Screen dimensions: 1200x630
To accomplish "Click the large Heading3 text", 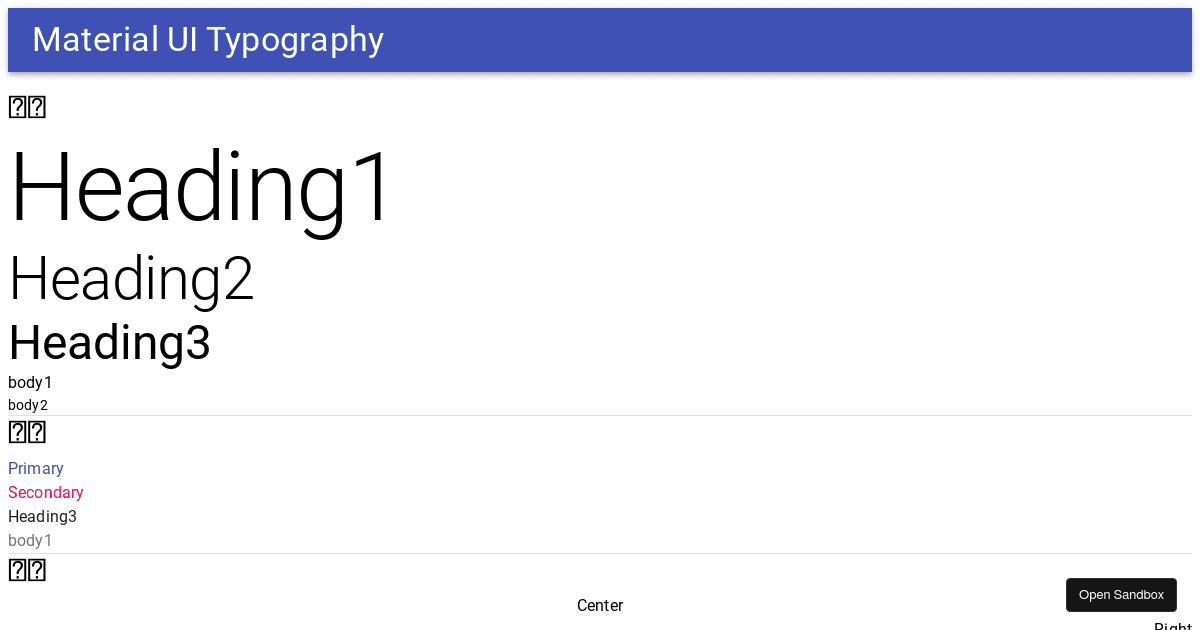I will coord(109,343).
